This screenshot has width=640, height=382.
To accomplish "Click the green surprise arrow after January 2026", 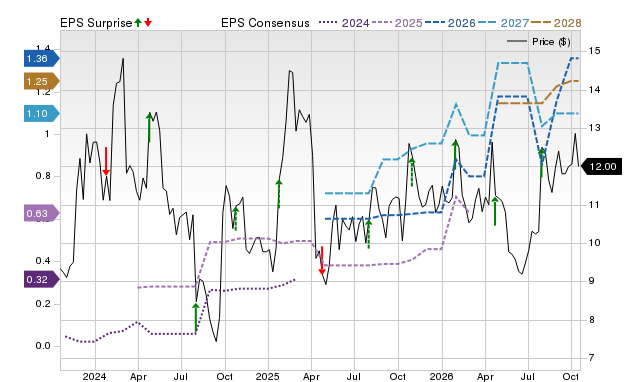I will (455, 155).
